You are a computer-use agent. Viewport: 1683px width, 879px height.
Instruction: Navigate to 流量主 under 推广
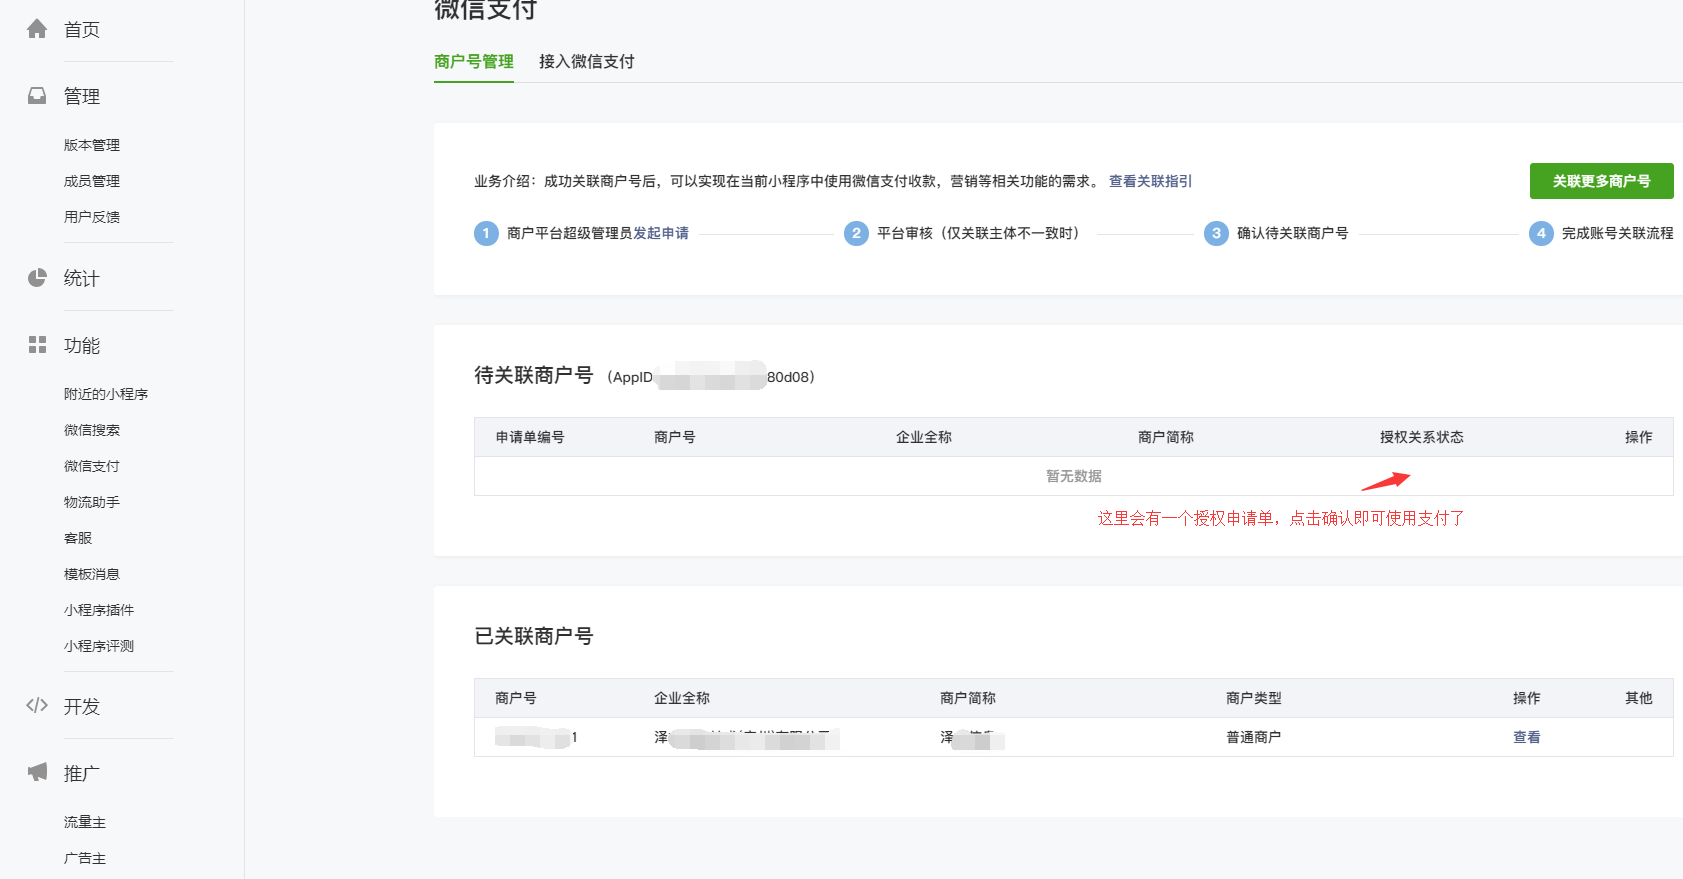tap(85, 822)
